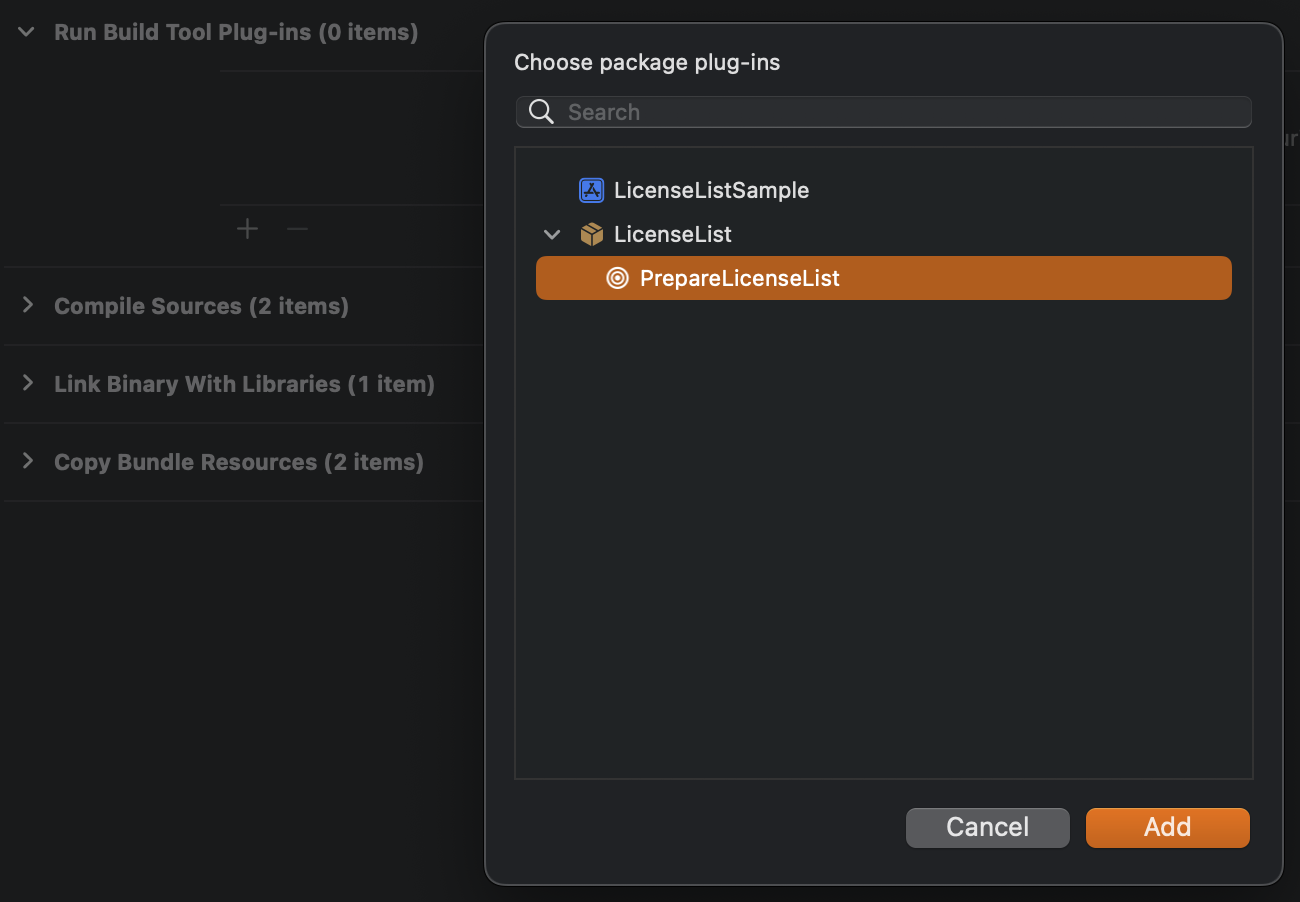Screen dimensions: 1300x902
Task: Collapse the LicenseList package tree
Action: click(551, 235)
